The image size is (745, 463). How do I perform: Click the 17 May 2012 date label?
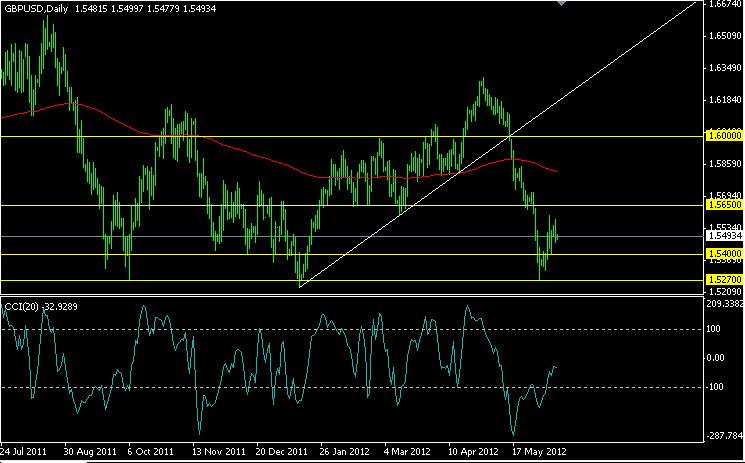pyautogui.click(x=539, y=451)
